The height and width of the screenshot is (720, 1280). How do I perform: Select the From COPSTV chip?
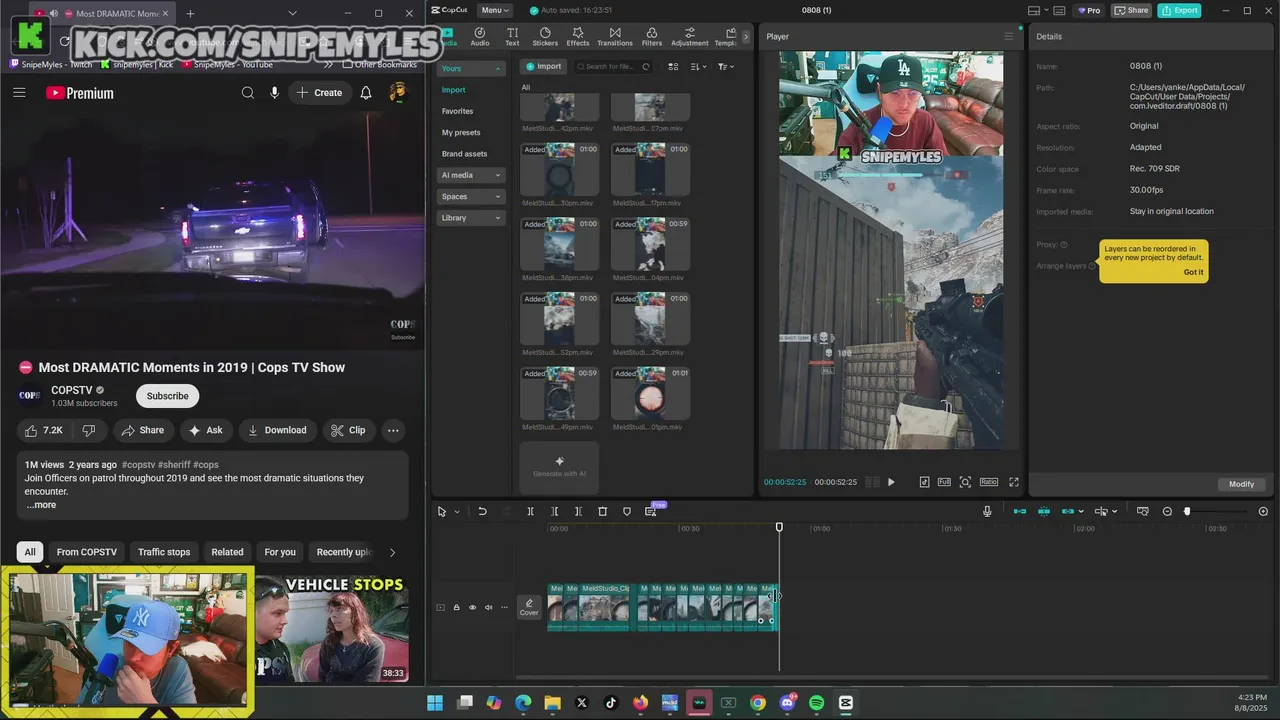pos(87,552)
